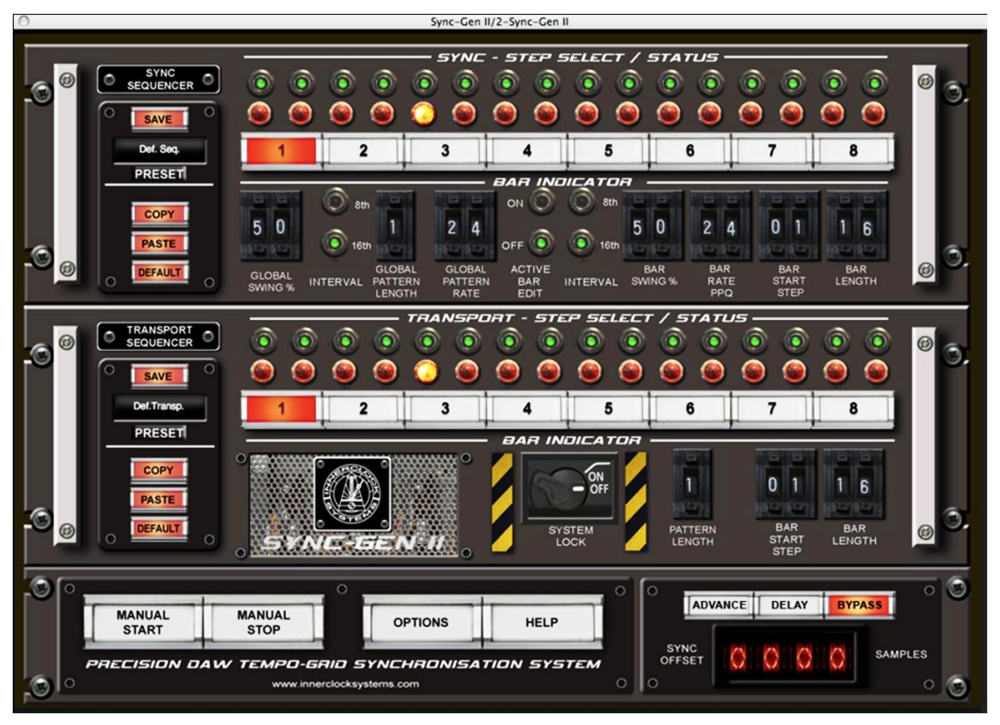1000x725 pixels.
Task: Click the Sync Bar Length counter
Action: click(857, 227)
